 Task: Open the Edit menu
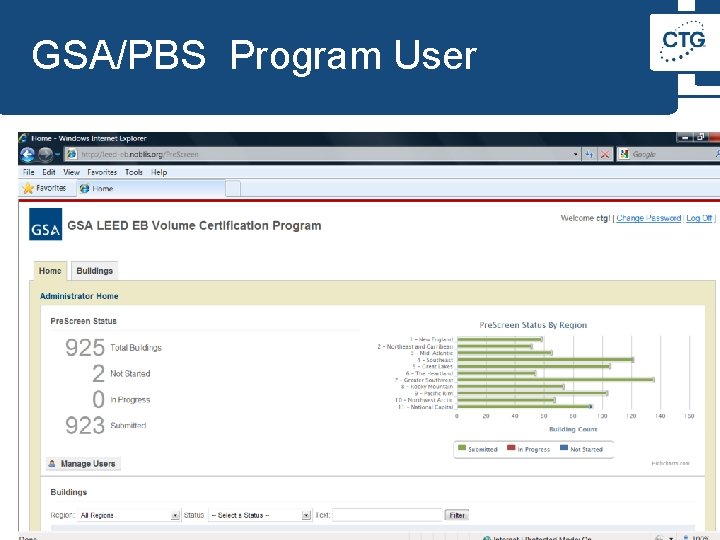(49, 172)
